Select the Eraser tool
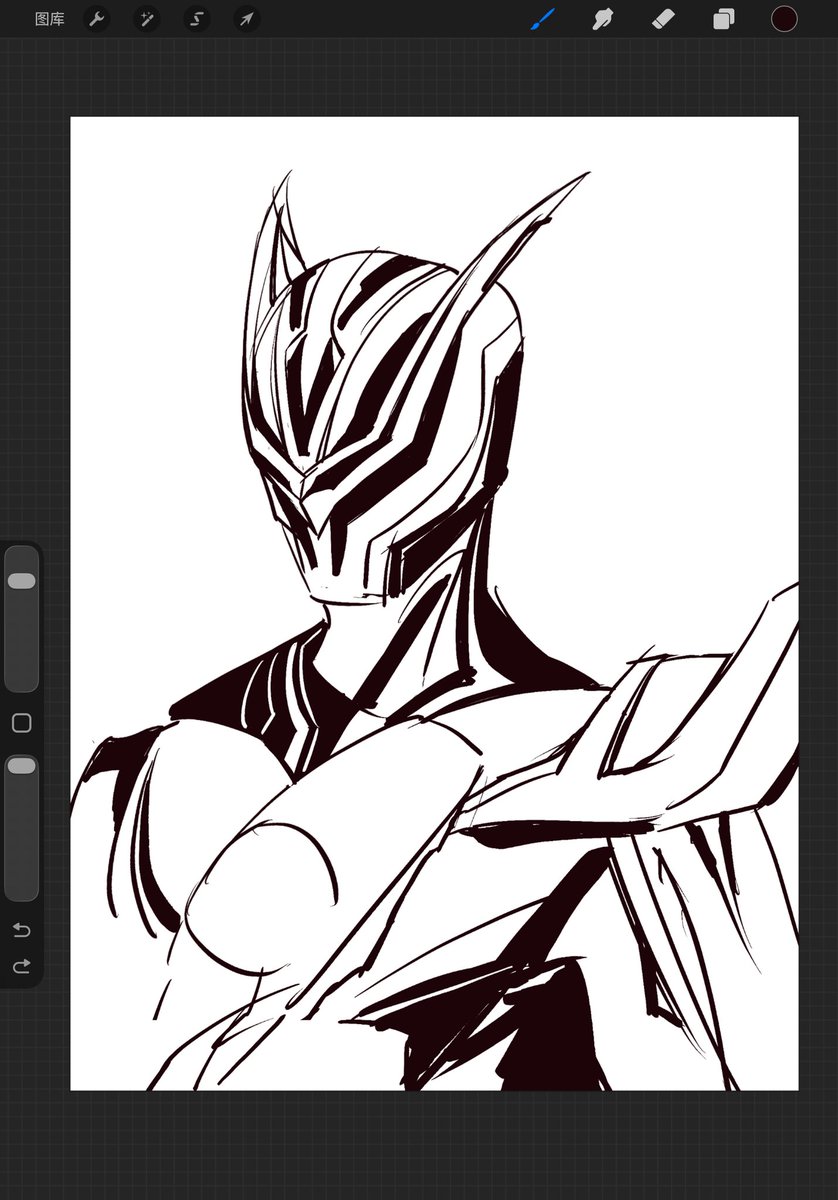Screen dimensions: 838x1200 point(663,19)
